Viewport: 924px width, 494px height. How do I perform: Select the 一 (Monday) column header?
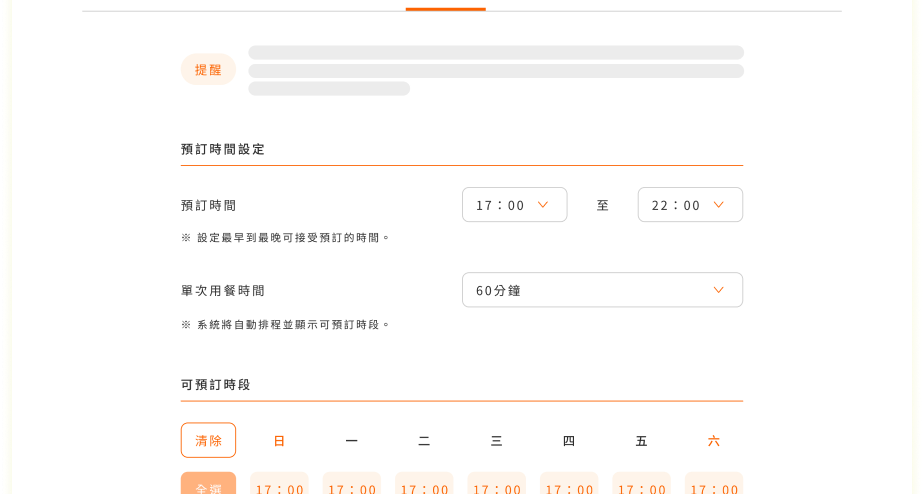pyautogui.click(x=352, y=441)
